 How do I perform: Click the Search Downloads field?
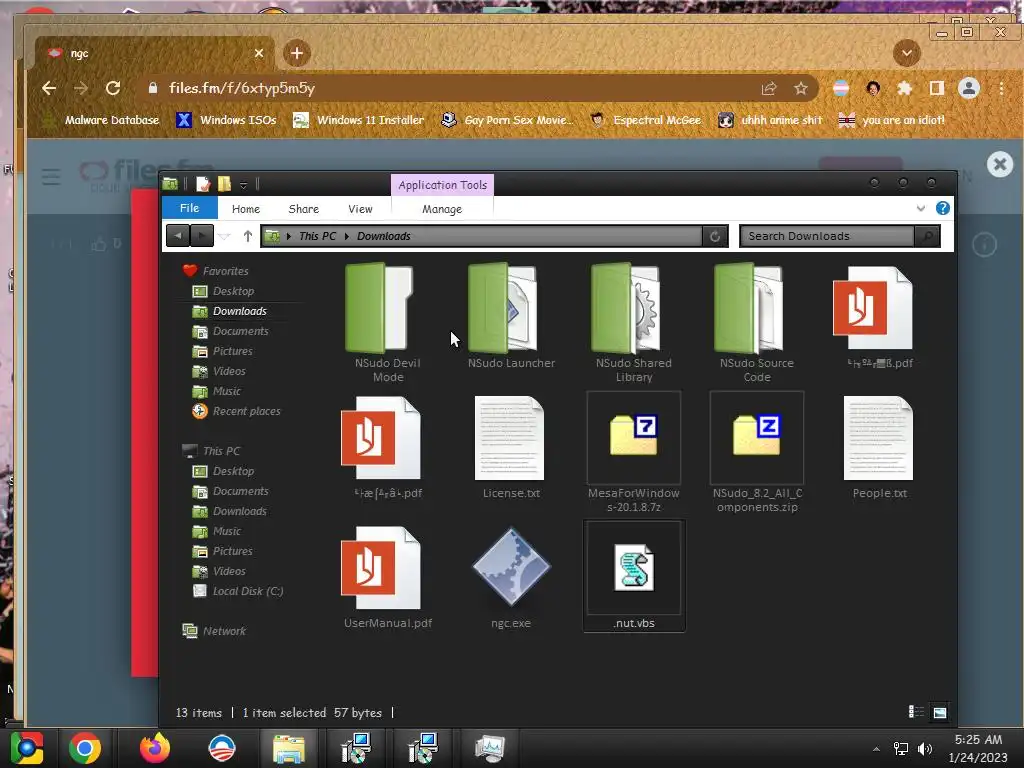click(x=827, y=236)
